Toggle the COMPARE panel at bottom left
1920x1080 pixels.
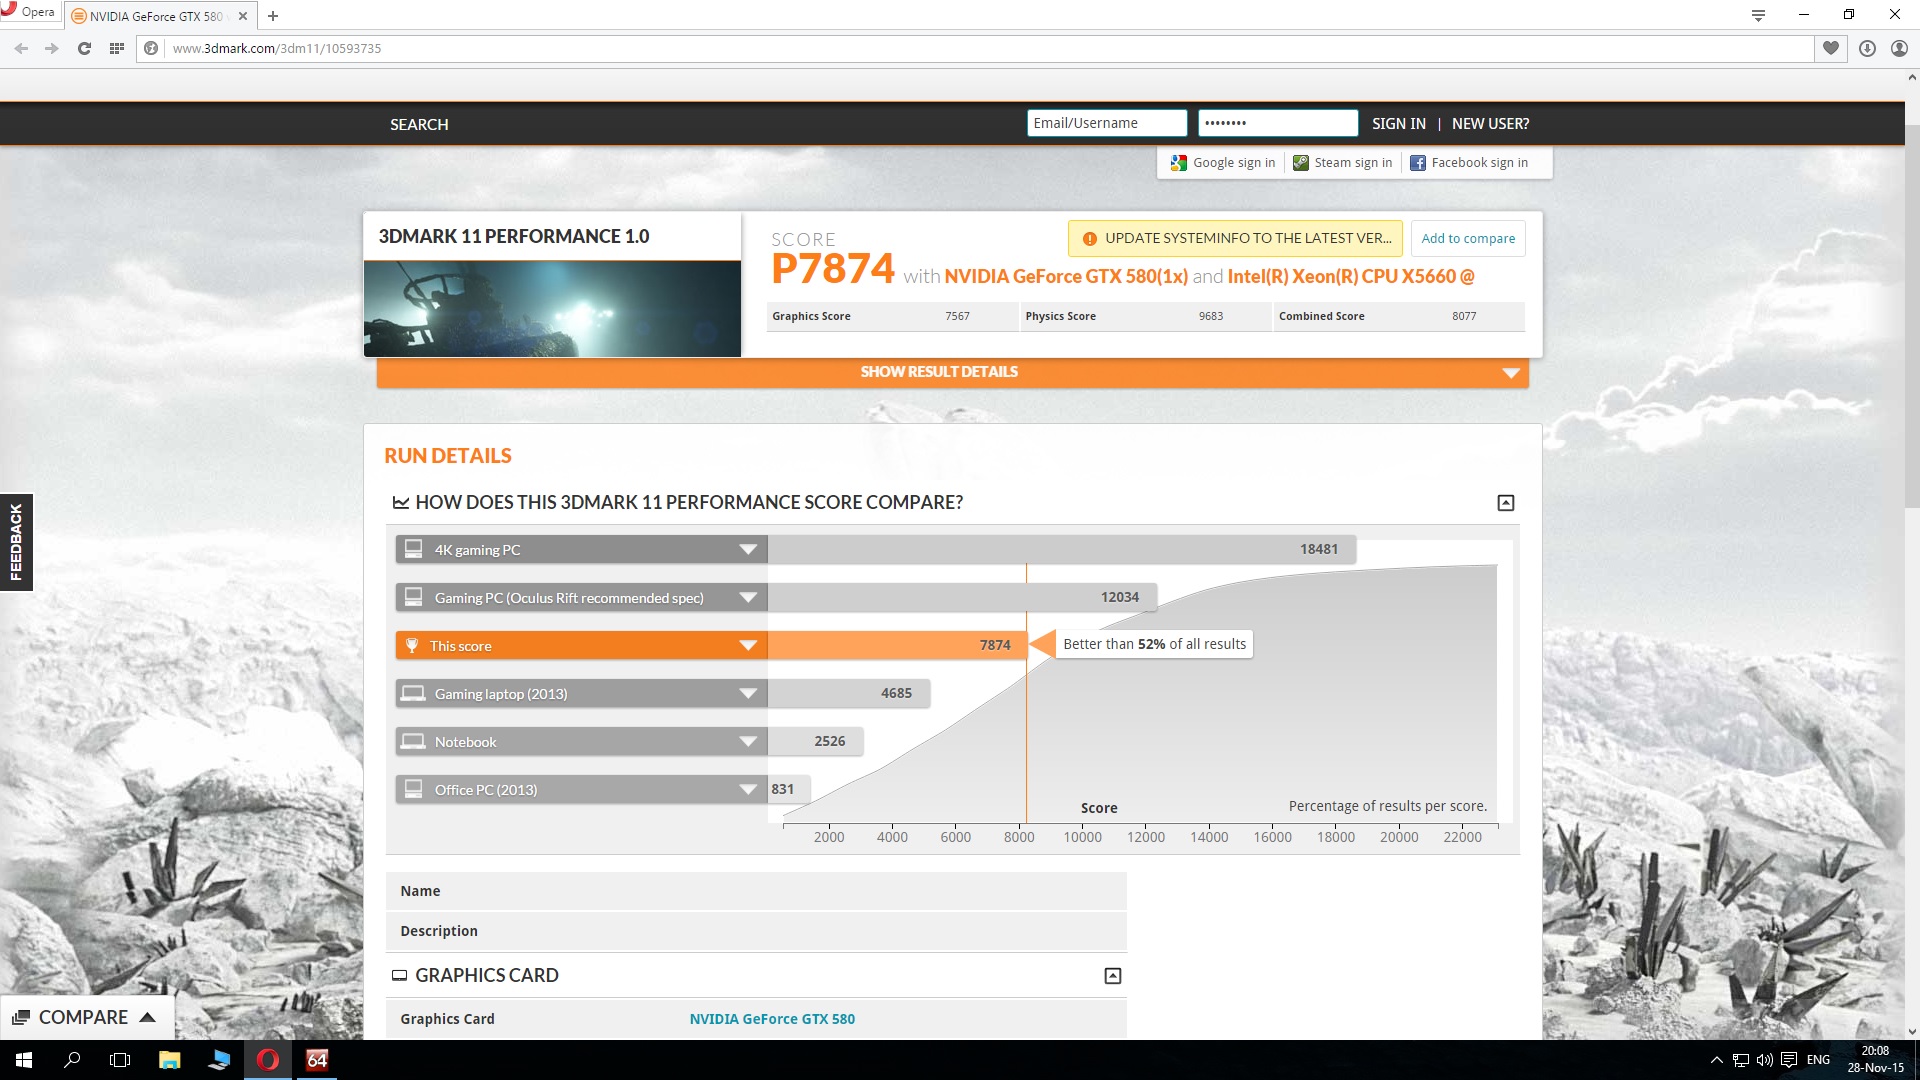pos(86,1017)
